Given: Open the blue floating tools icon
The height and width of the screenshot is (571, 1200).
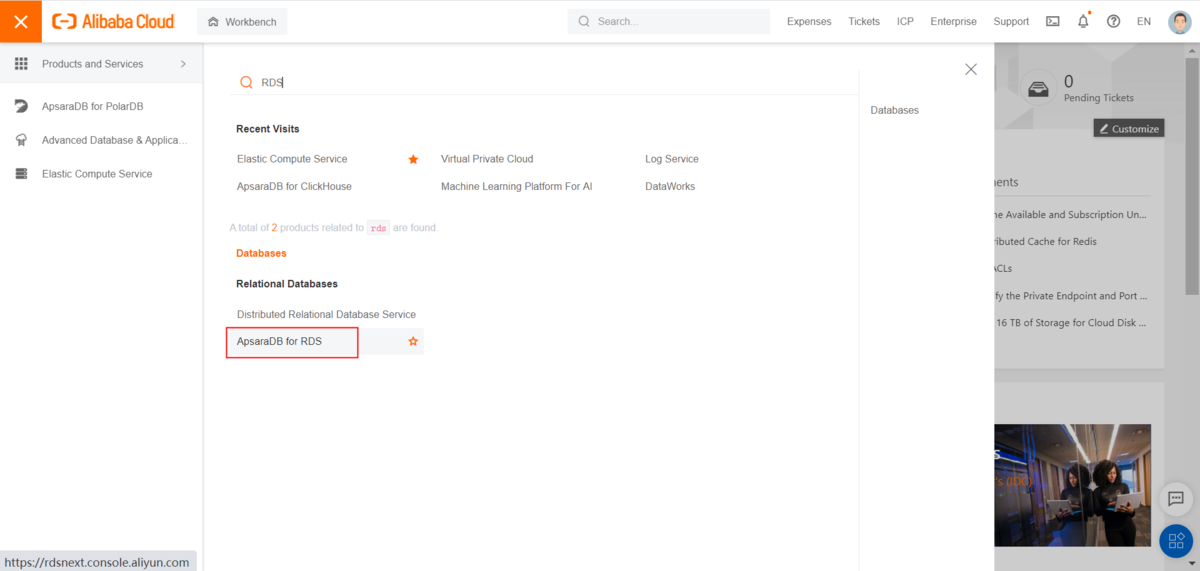Looking at the screenshot, I should tap(1176, 541).
